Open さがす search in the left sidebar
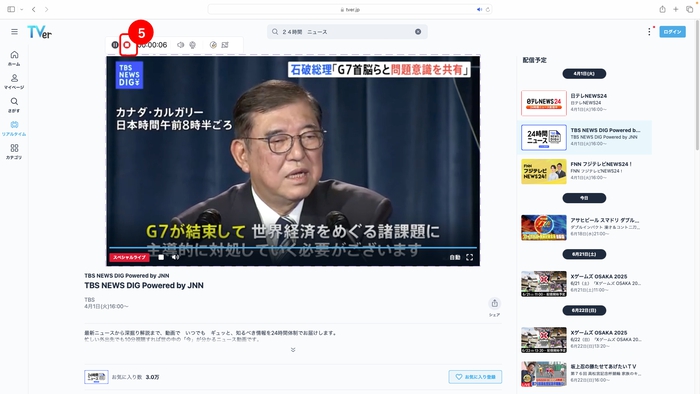This screenshot has width=700, height=394. click(x=14, y=105)
